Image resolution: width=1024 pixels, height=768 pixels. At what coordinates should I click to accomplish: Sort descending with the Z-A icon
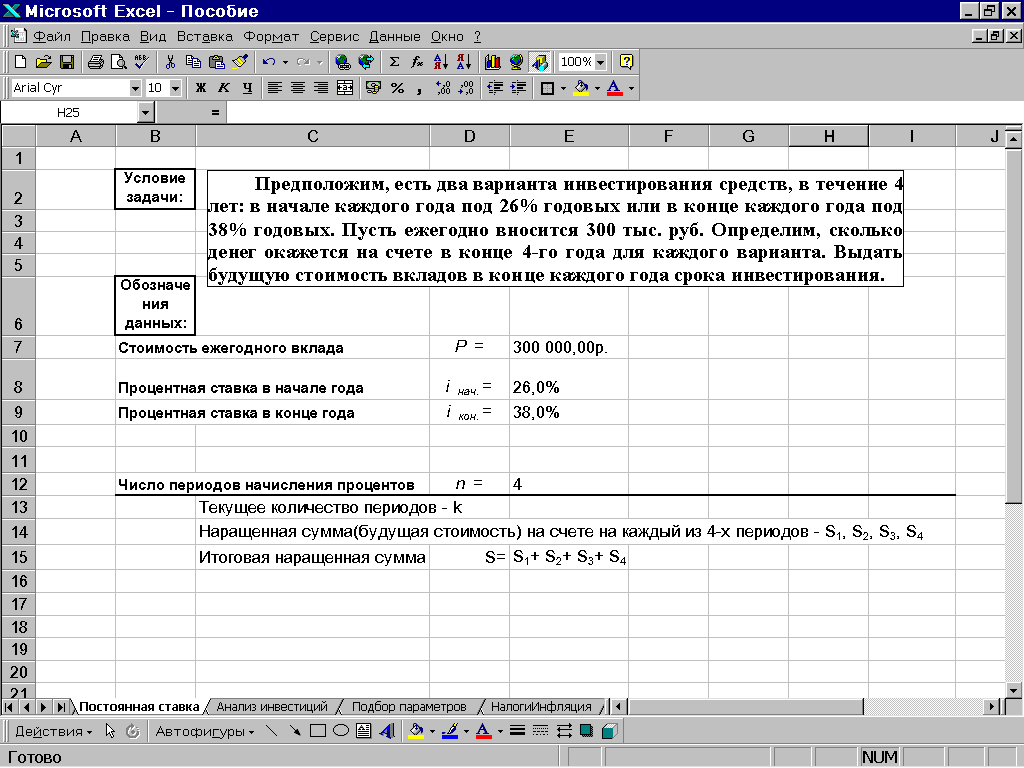464,62
